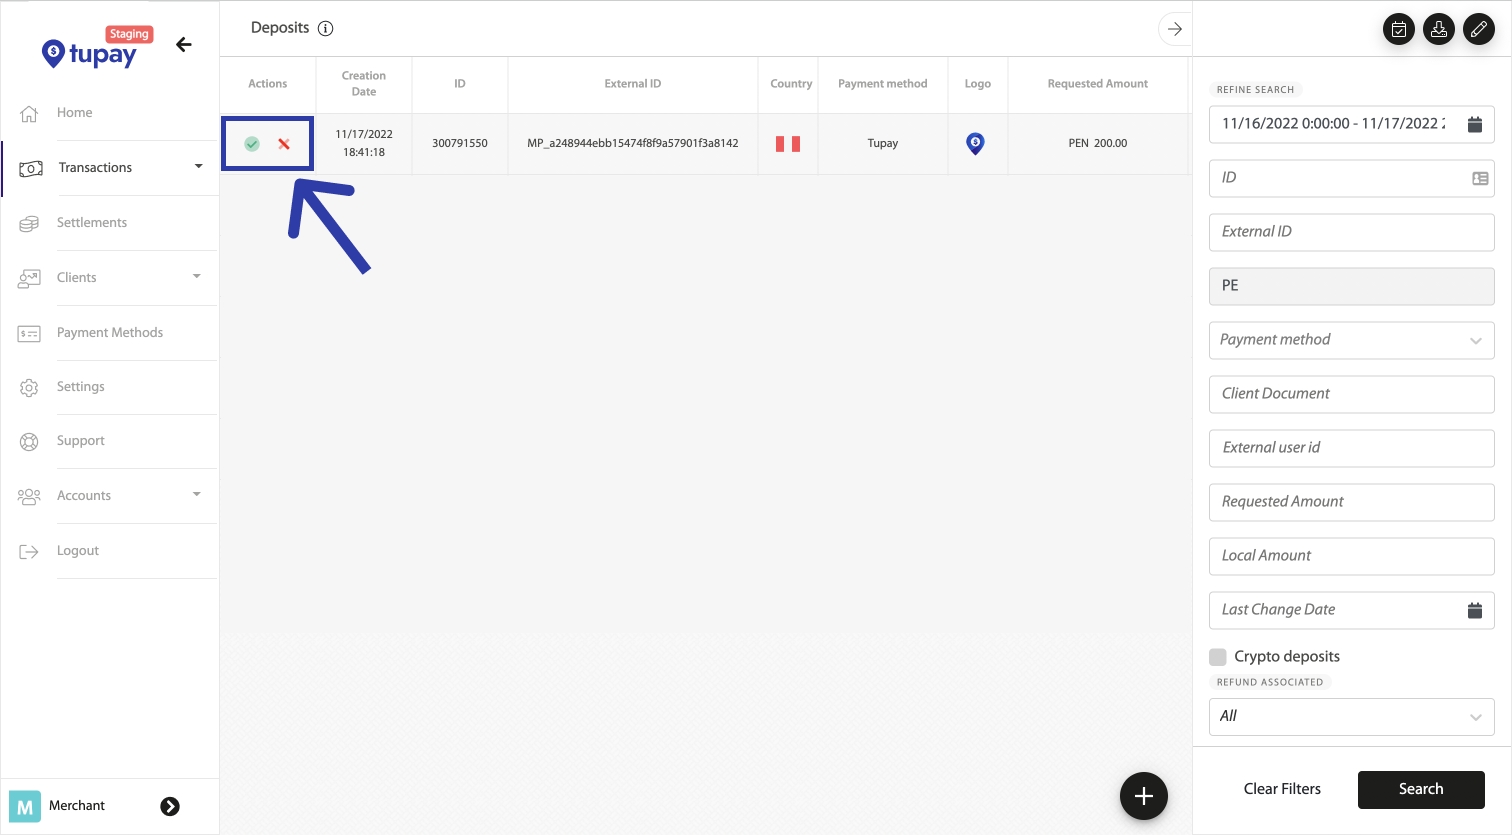Go to Settlements in the sidebar
The height and width of the screenshot is (835, 1512).
[x=92, y=223]
